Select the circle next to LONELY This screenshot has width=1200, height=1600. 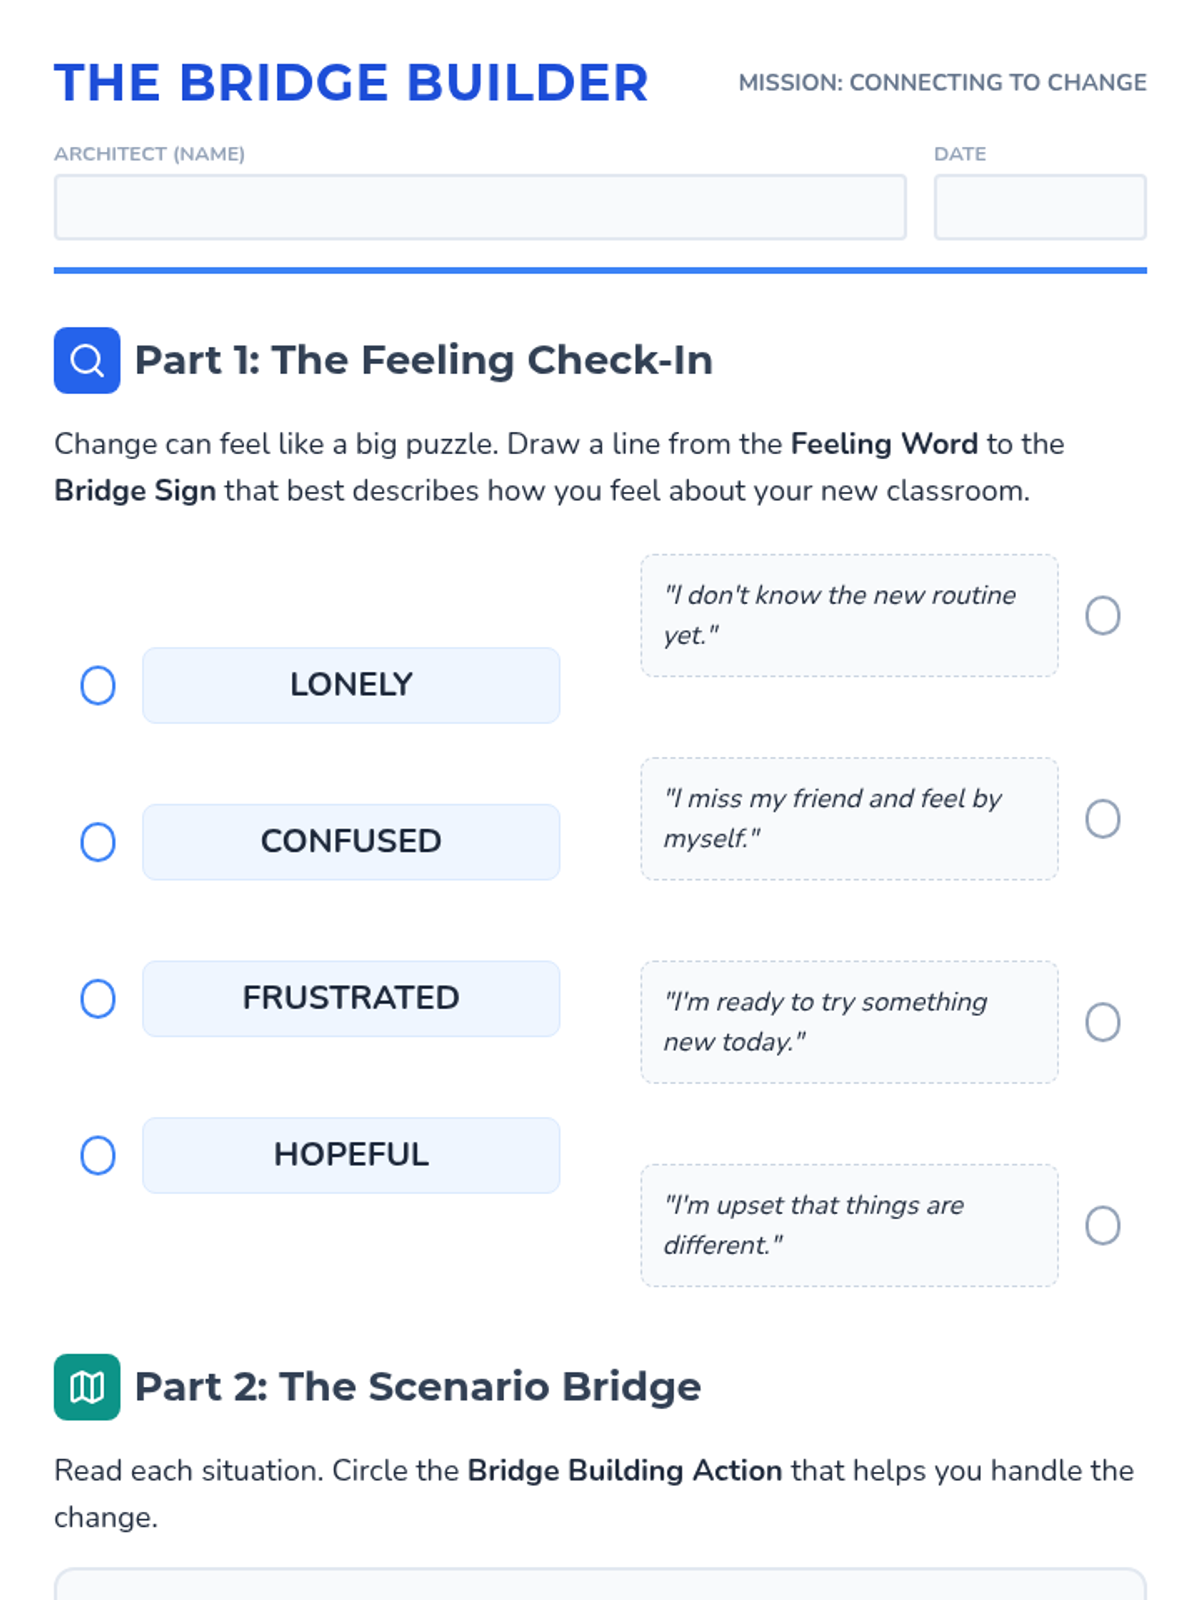coord(98,686)
